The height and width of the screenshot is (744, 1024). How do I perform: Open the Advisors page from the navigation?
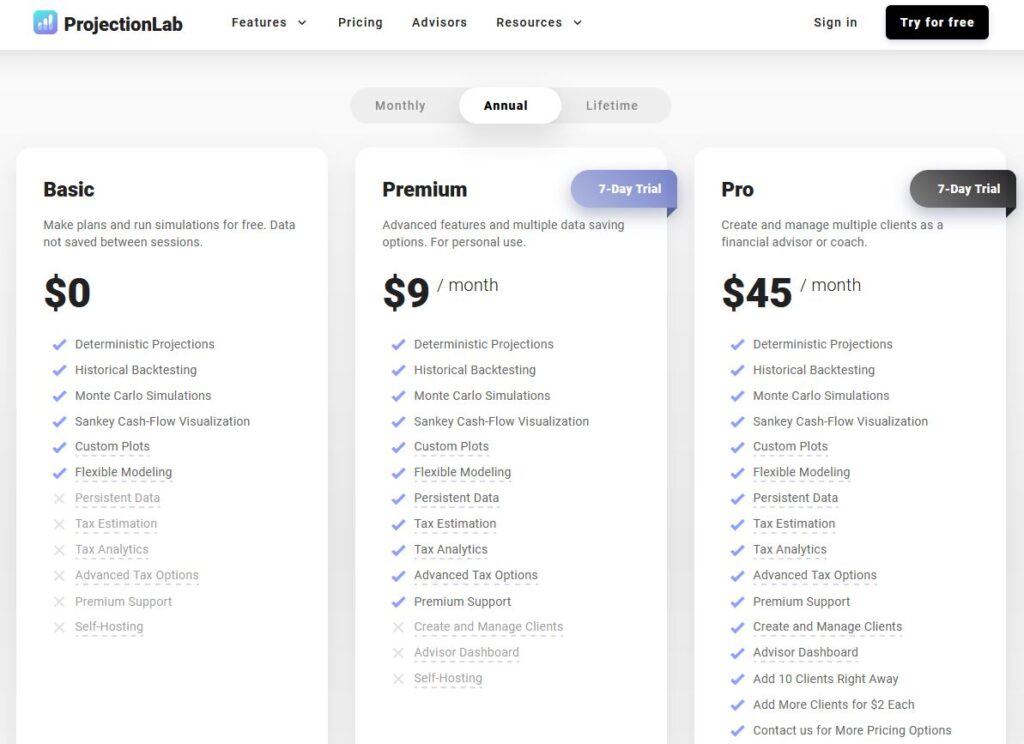coord(439,22)
